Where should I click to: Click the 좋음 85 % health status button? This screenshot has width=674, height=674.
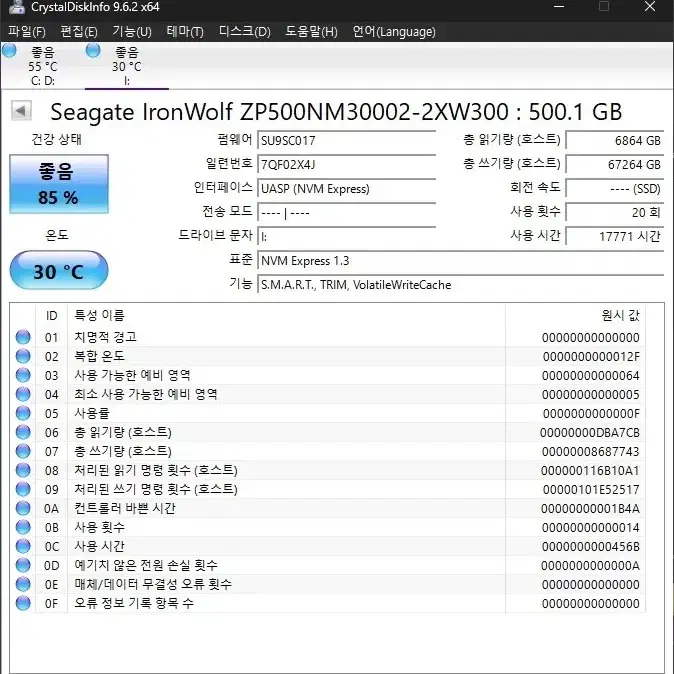coord(59,184)
